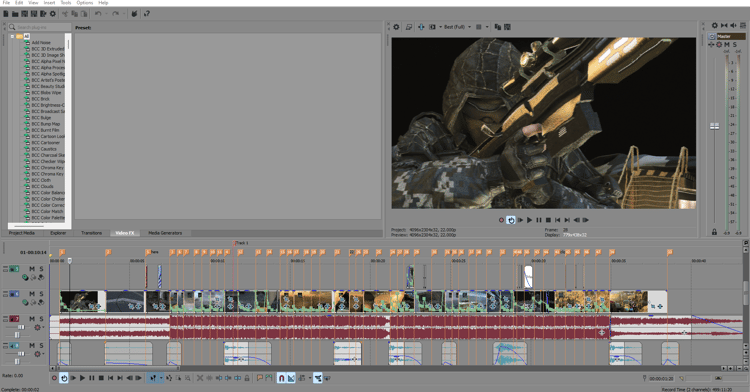The width and height of the screenshot is (750, 392).
Task: Click the Search plug-ins field
Action: pyautogui.click(x=39, y=27)
